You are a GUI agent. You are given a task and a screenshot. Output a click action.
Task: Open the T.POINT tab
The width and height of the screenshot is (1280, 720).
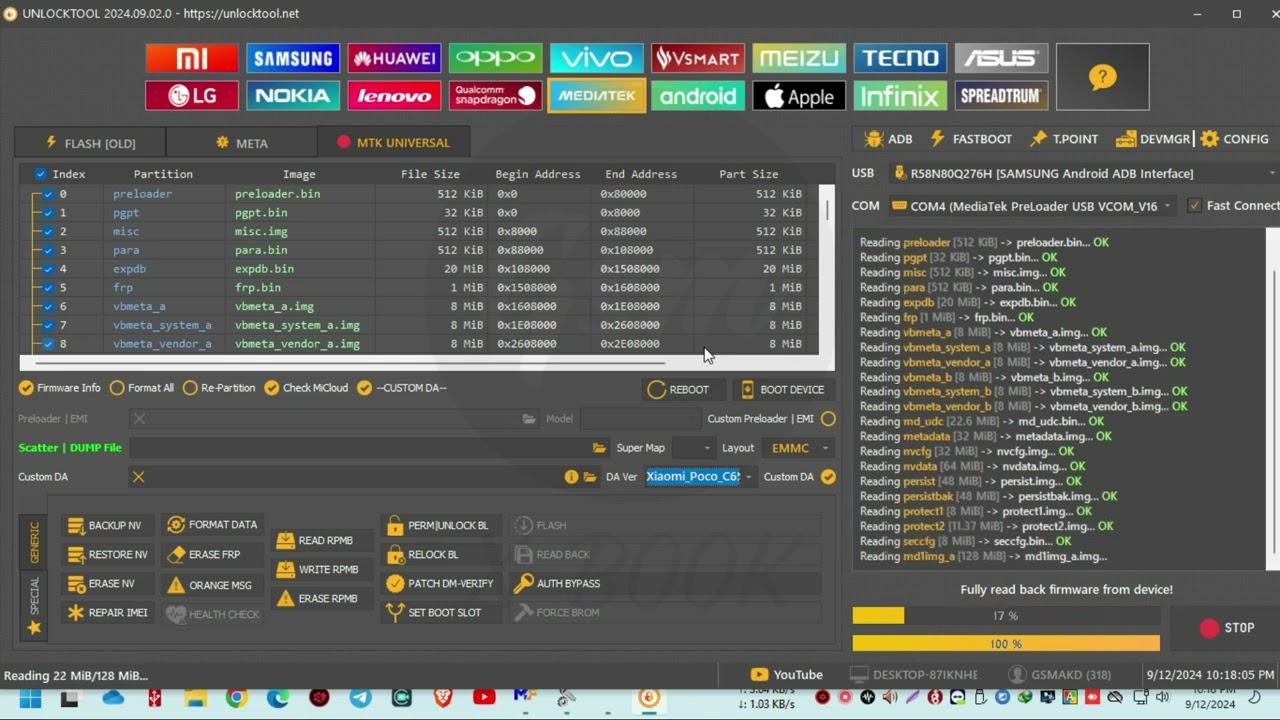(1064, 139)
